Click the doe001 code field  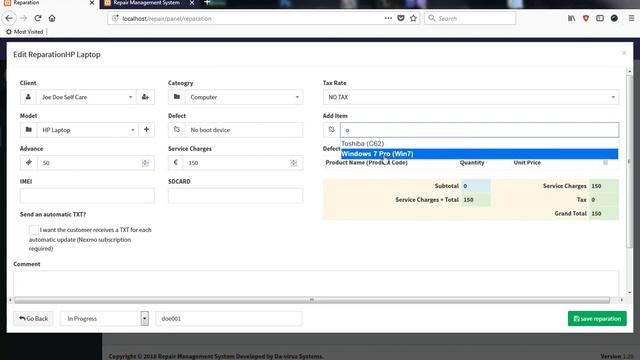229,318
